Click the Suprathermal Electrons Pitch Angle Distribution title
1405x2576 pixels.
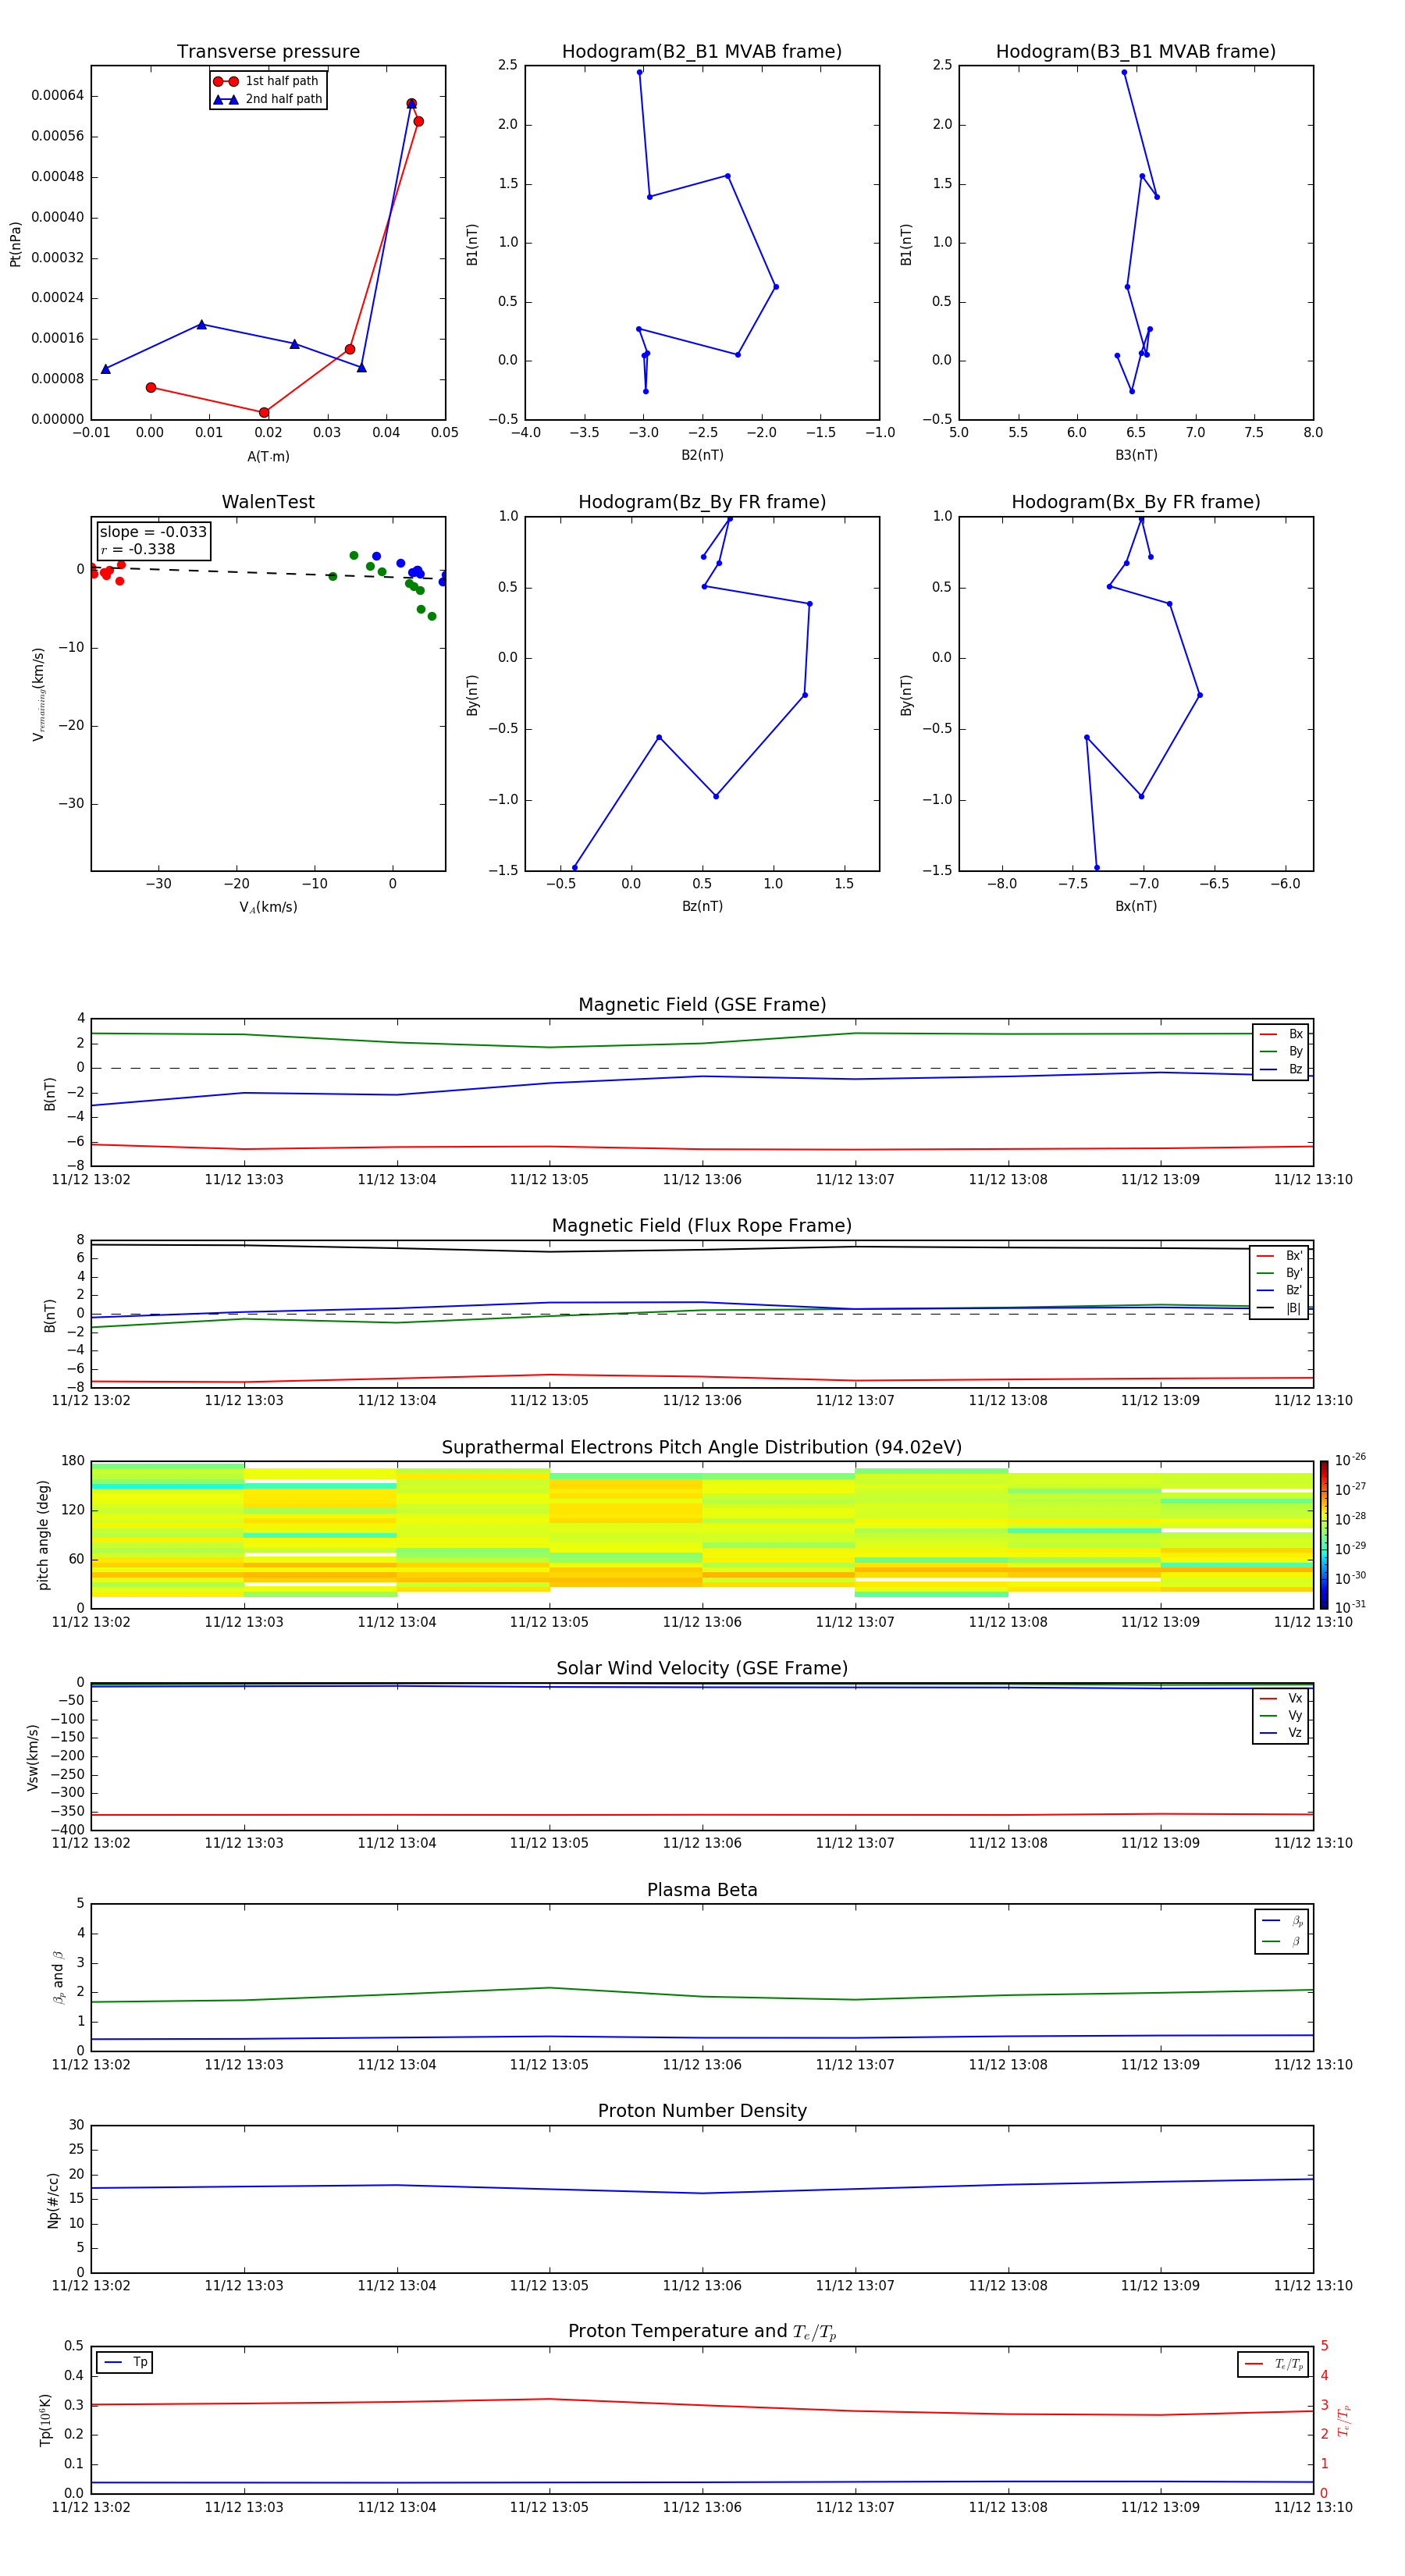click(702, 1448)
